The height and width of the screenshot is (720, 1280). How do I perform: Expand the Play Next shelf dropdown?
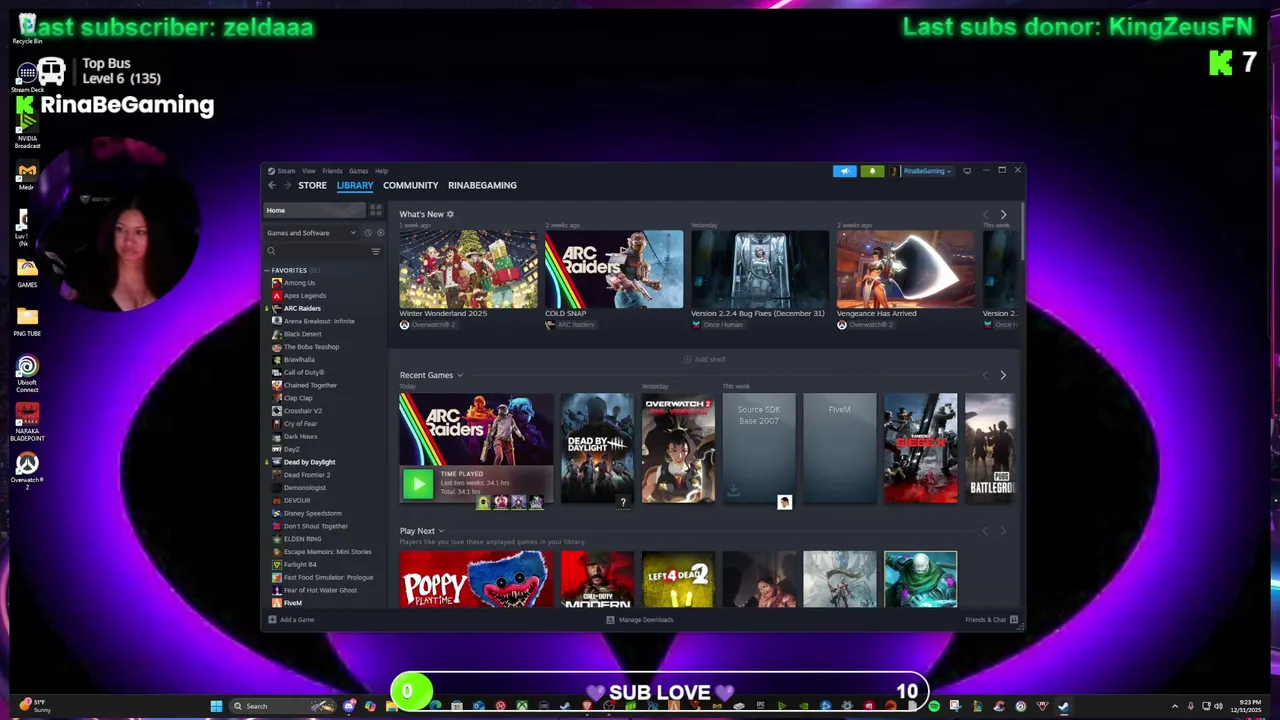pos(441,532)
